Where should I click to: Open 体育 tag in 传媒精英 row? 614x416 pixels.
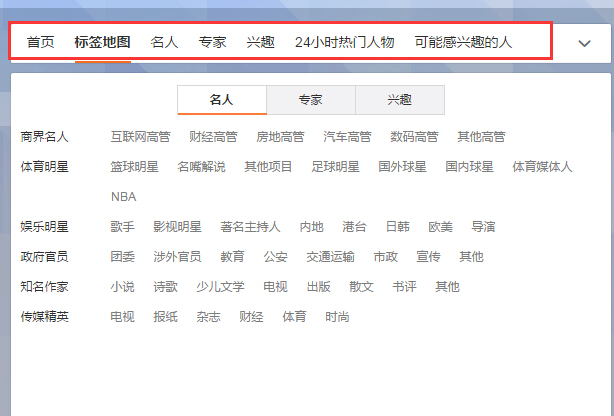click(x=294, y=317)
